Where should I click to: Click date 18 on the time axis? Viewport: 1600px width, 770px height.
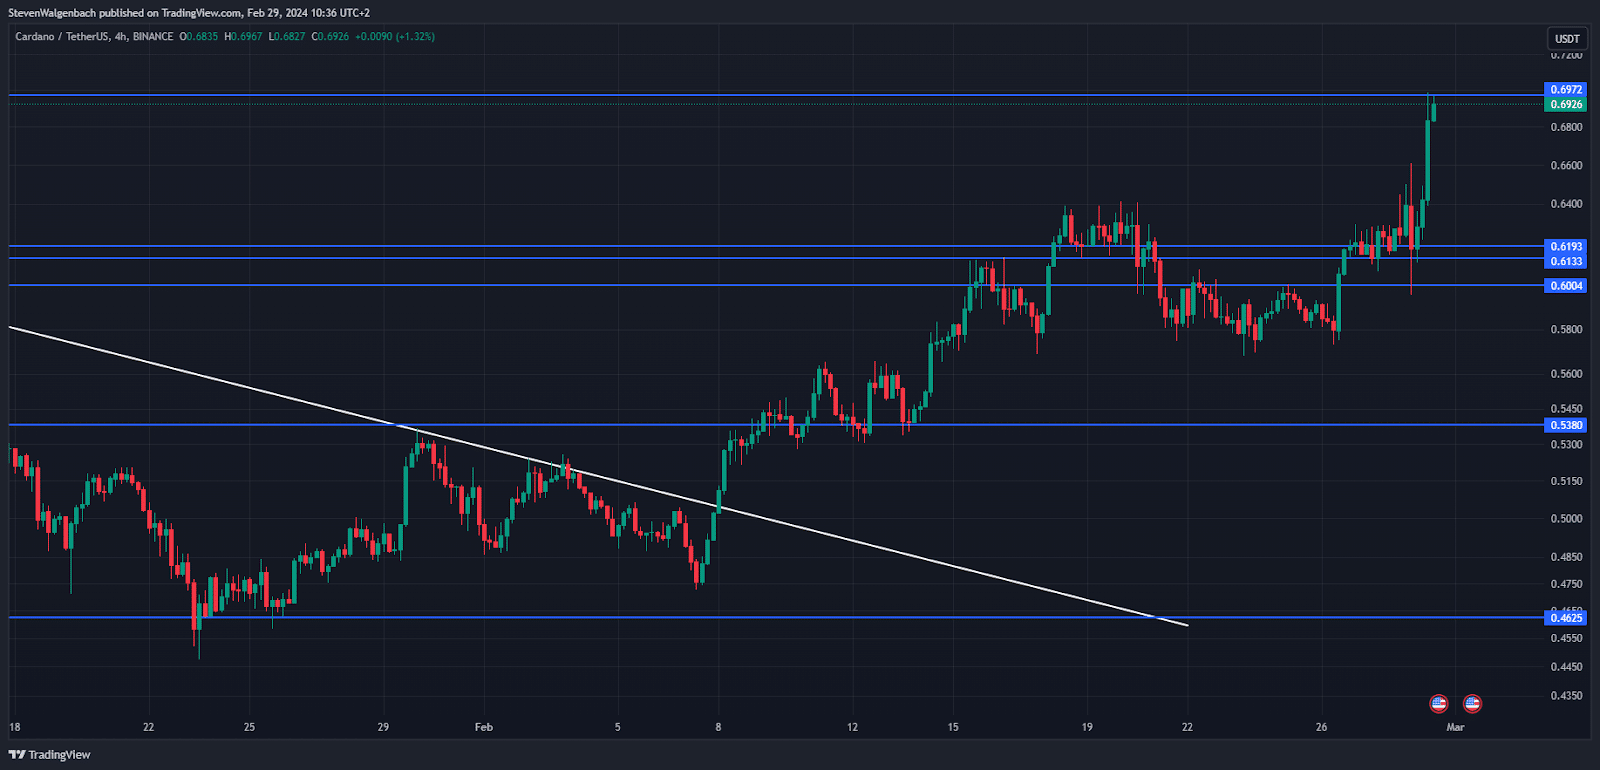(15, 727)
